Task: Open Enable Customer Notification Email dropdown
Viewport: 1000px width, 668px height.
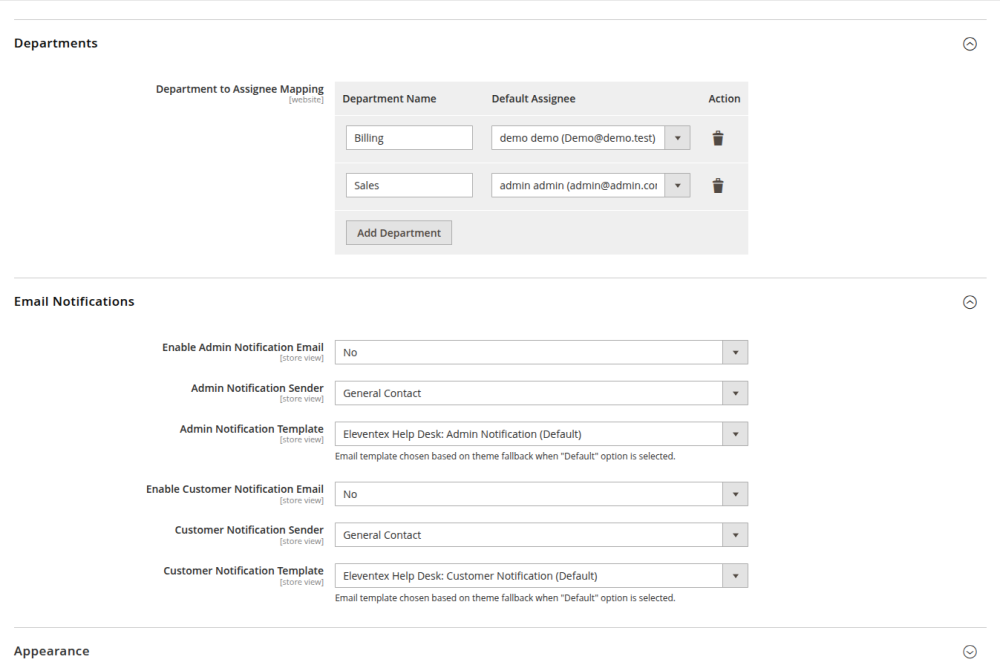Action: (540, 494)
